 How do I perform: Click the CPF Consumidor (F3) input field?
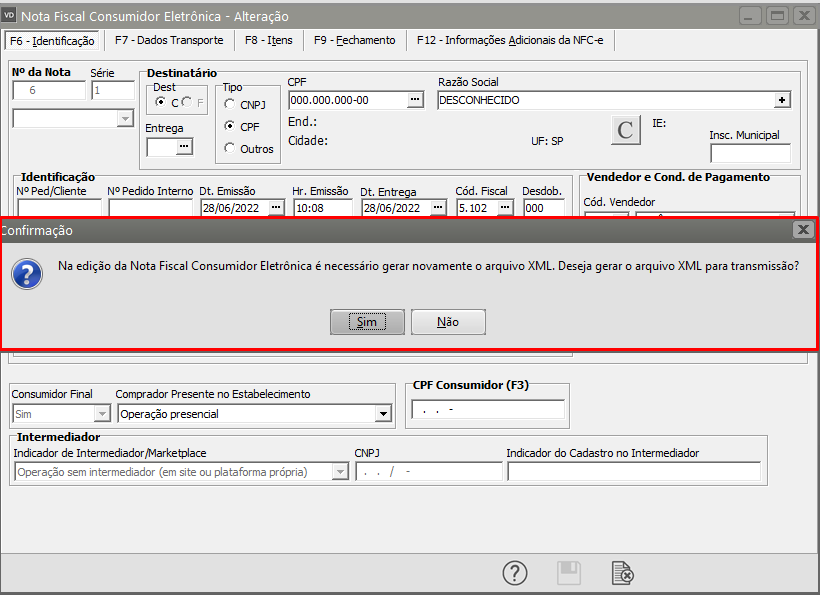487,410
